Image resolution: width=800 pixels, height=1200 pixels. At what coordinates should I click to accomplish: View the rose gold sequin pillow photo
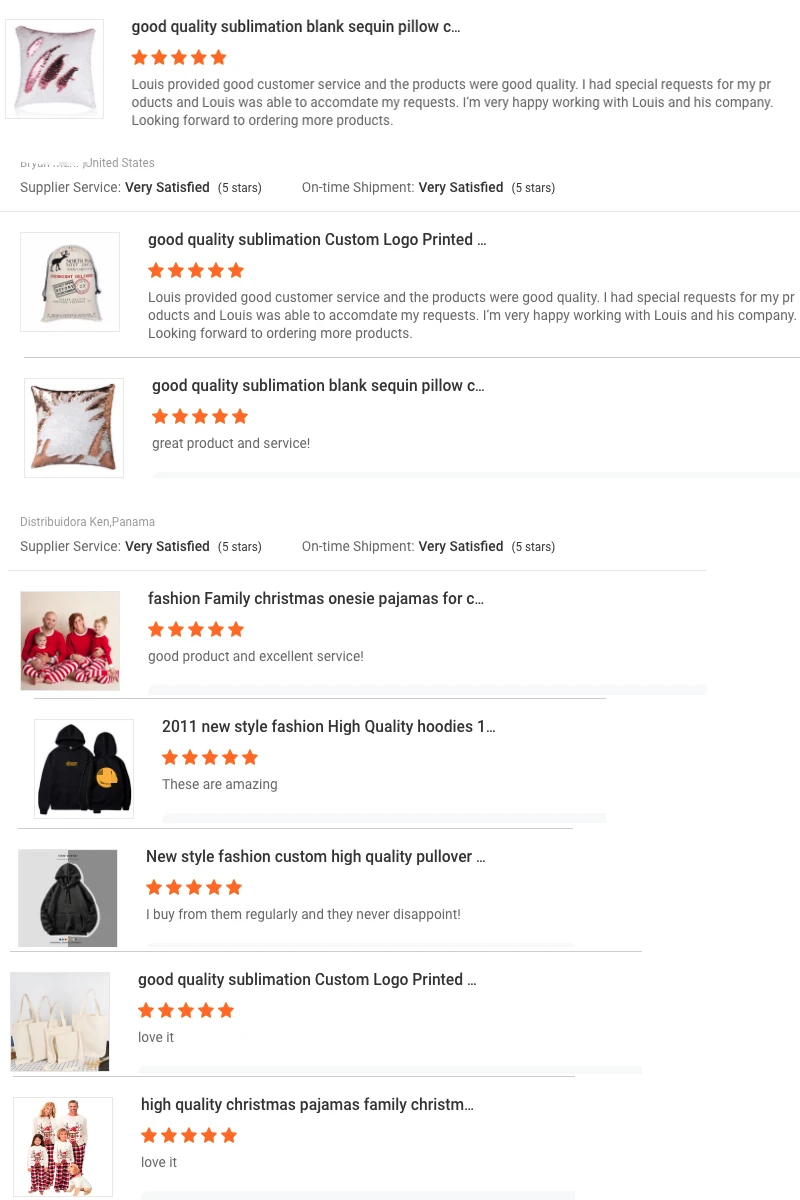[x=74, y=427]
